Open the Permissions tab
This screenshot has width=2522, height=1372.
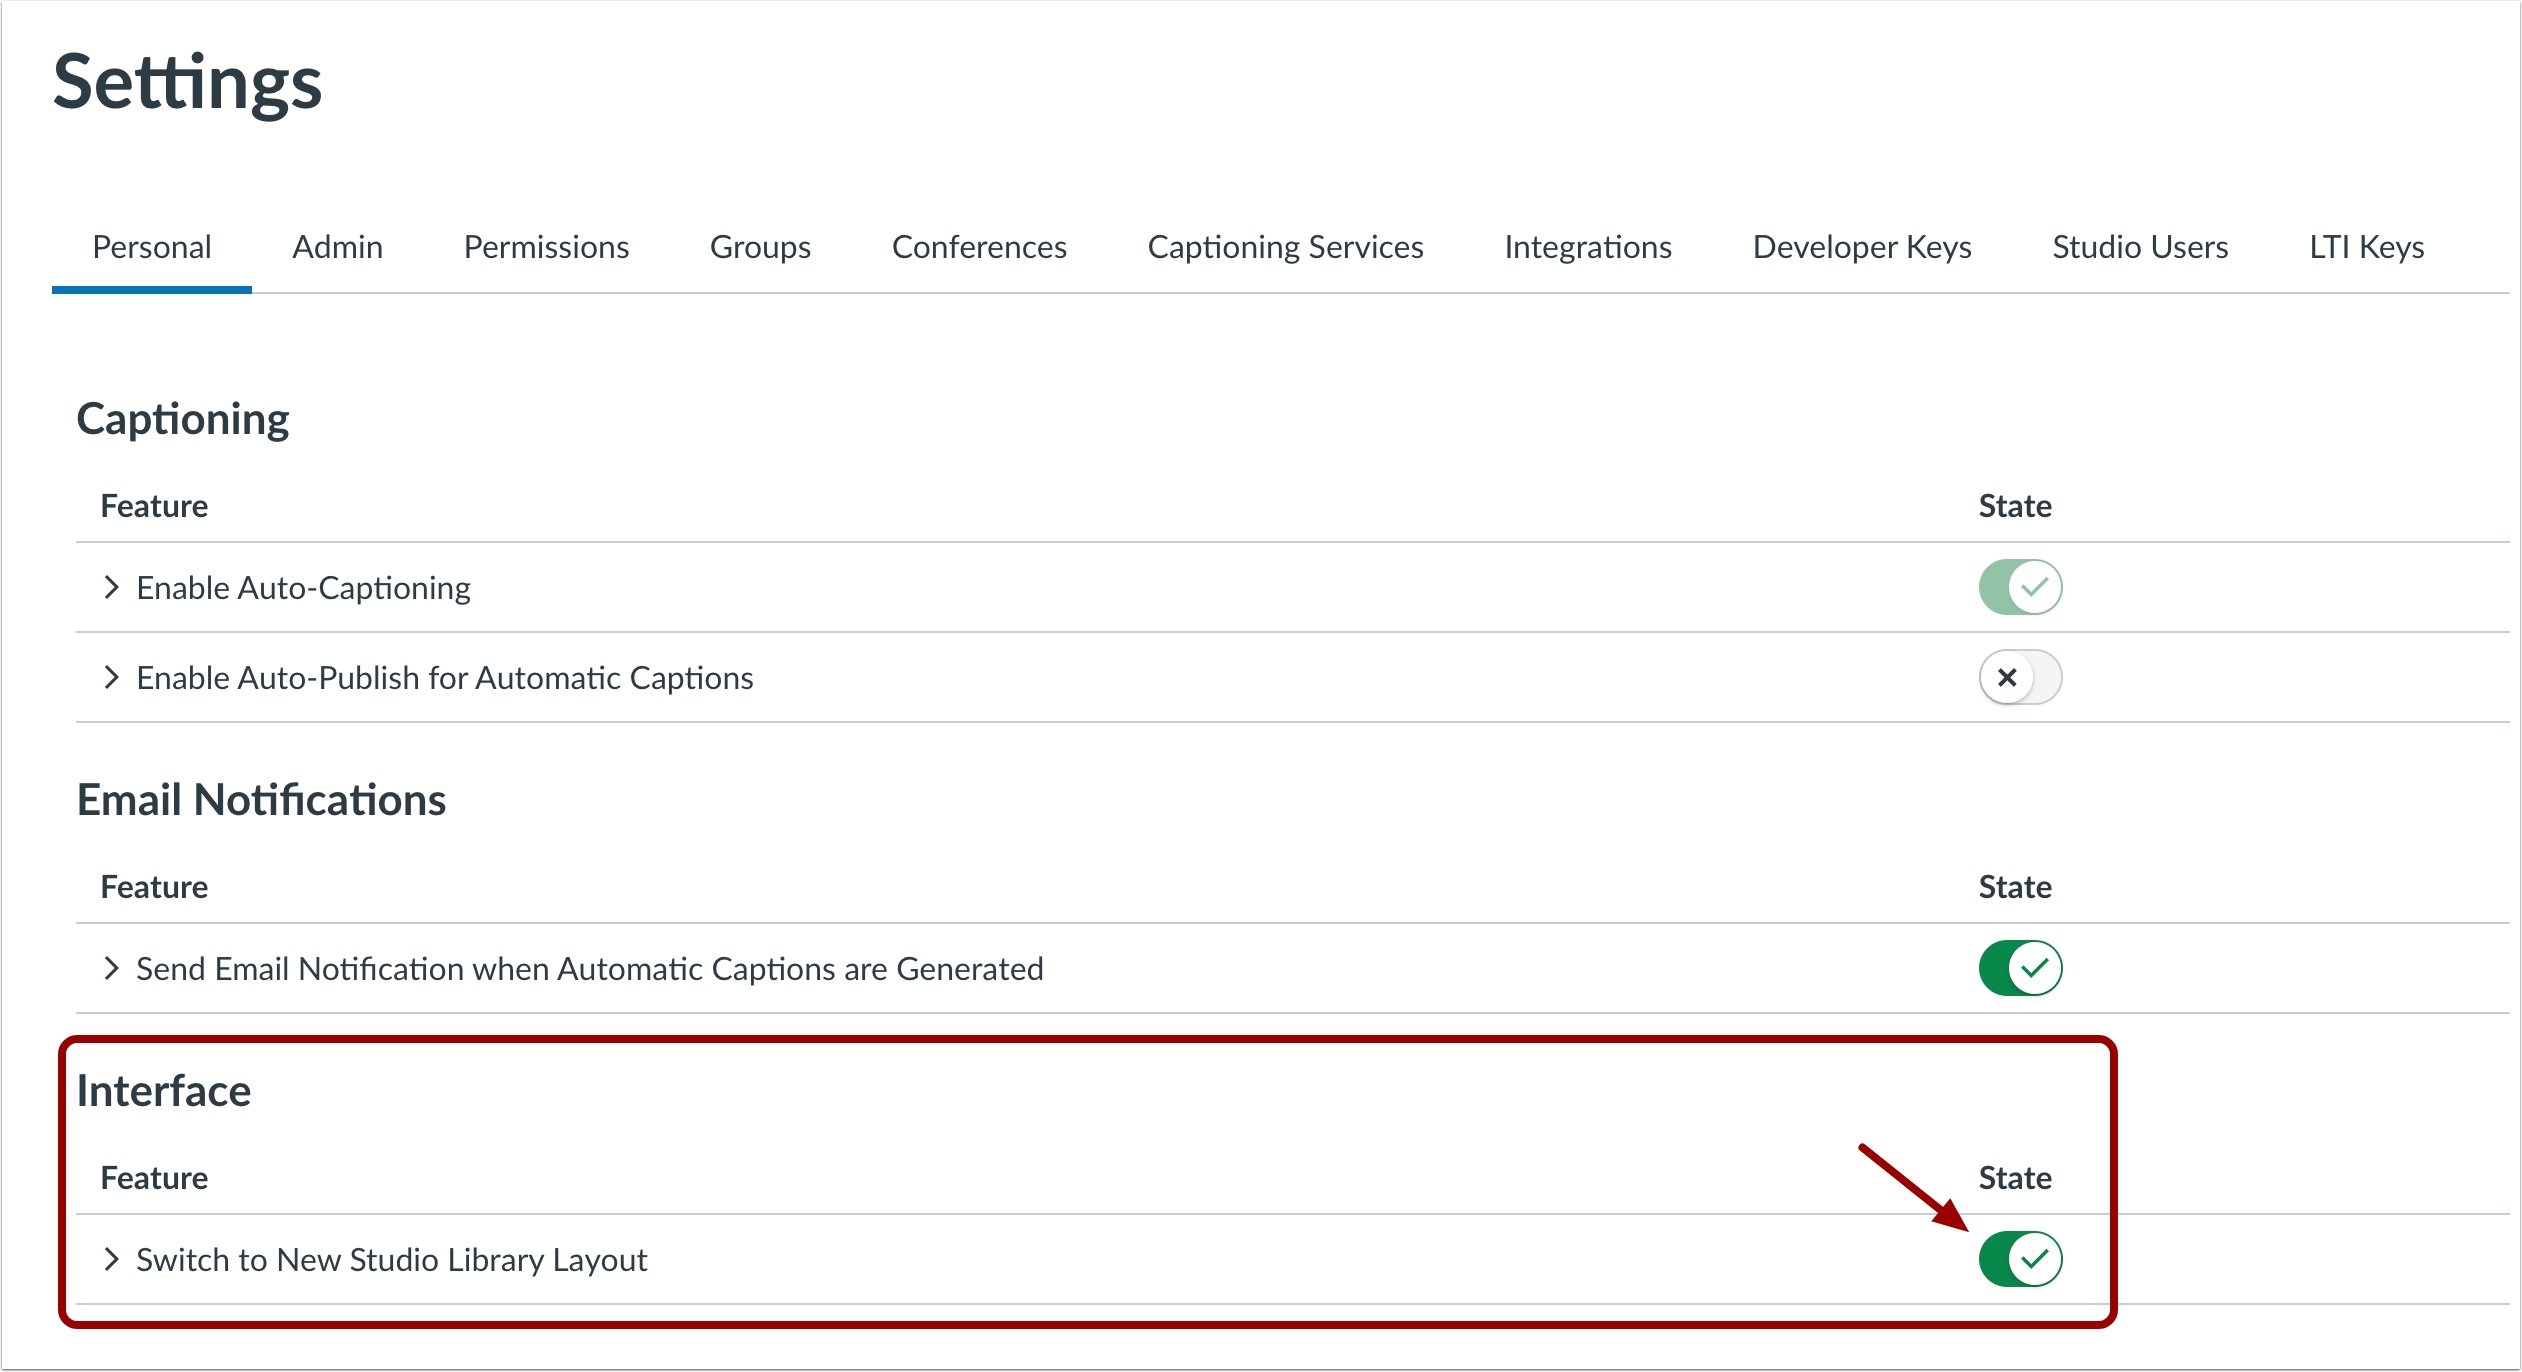click(x=545, y=247)
